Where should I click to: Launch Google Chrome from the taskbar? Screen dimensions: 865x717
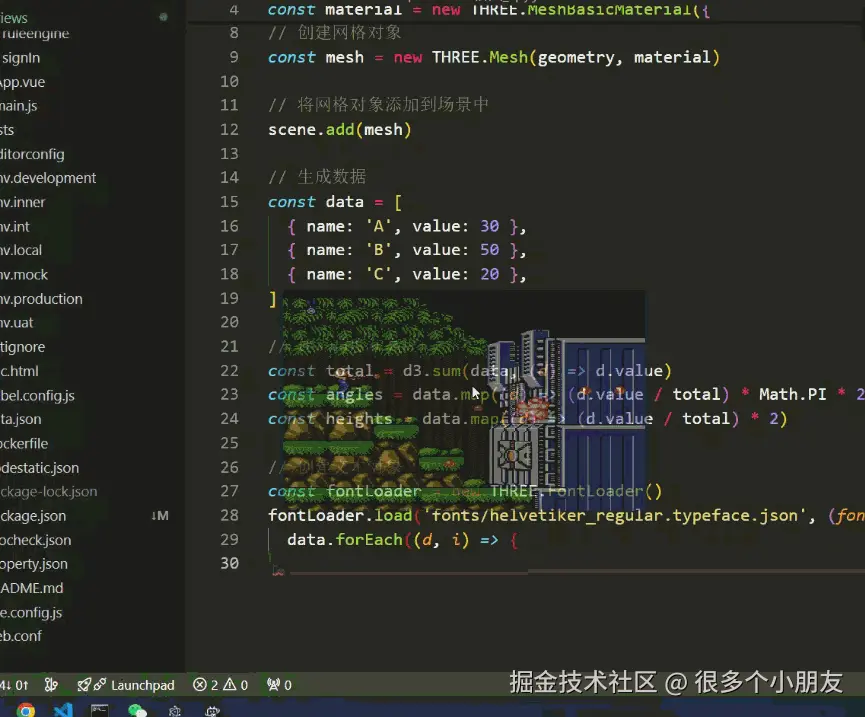coord(27,710)
